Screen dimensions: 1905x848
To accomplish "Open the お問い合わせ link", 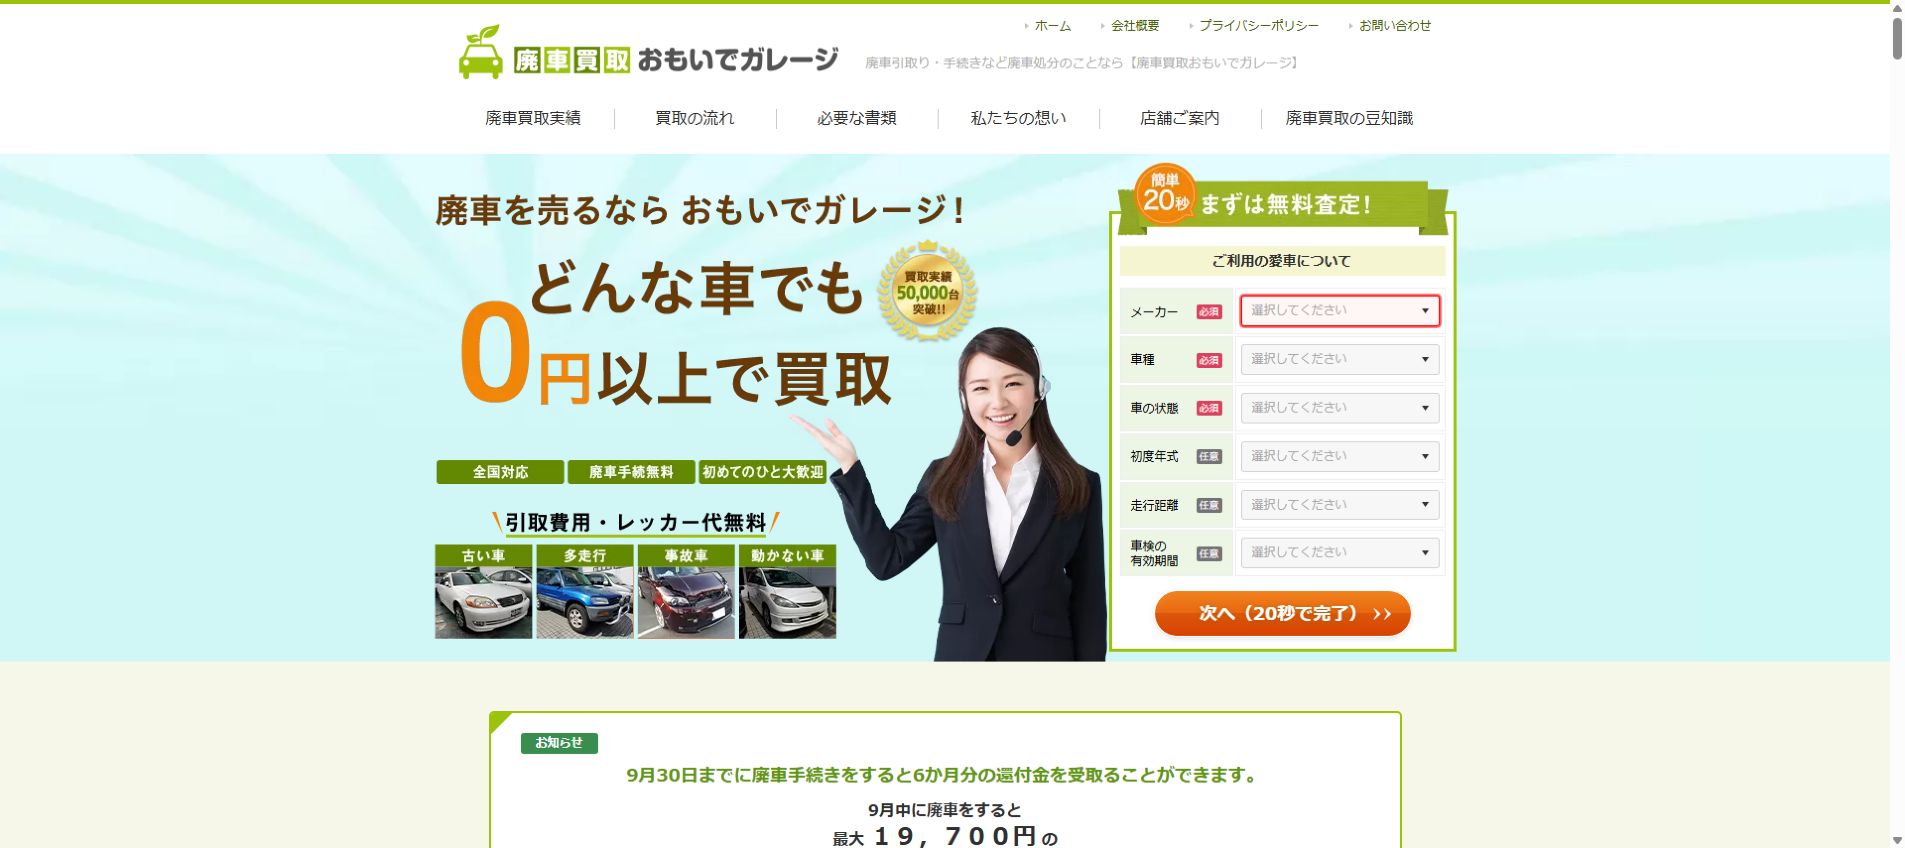I will tap(1395, 26).
